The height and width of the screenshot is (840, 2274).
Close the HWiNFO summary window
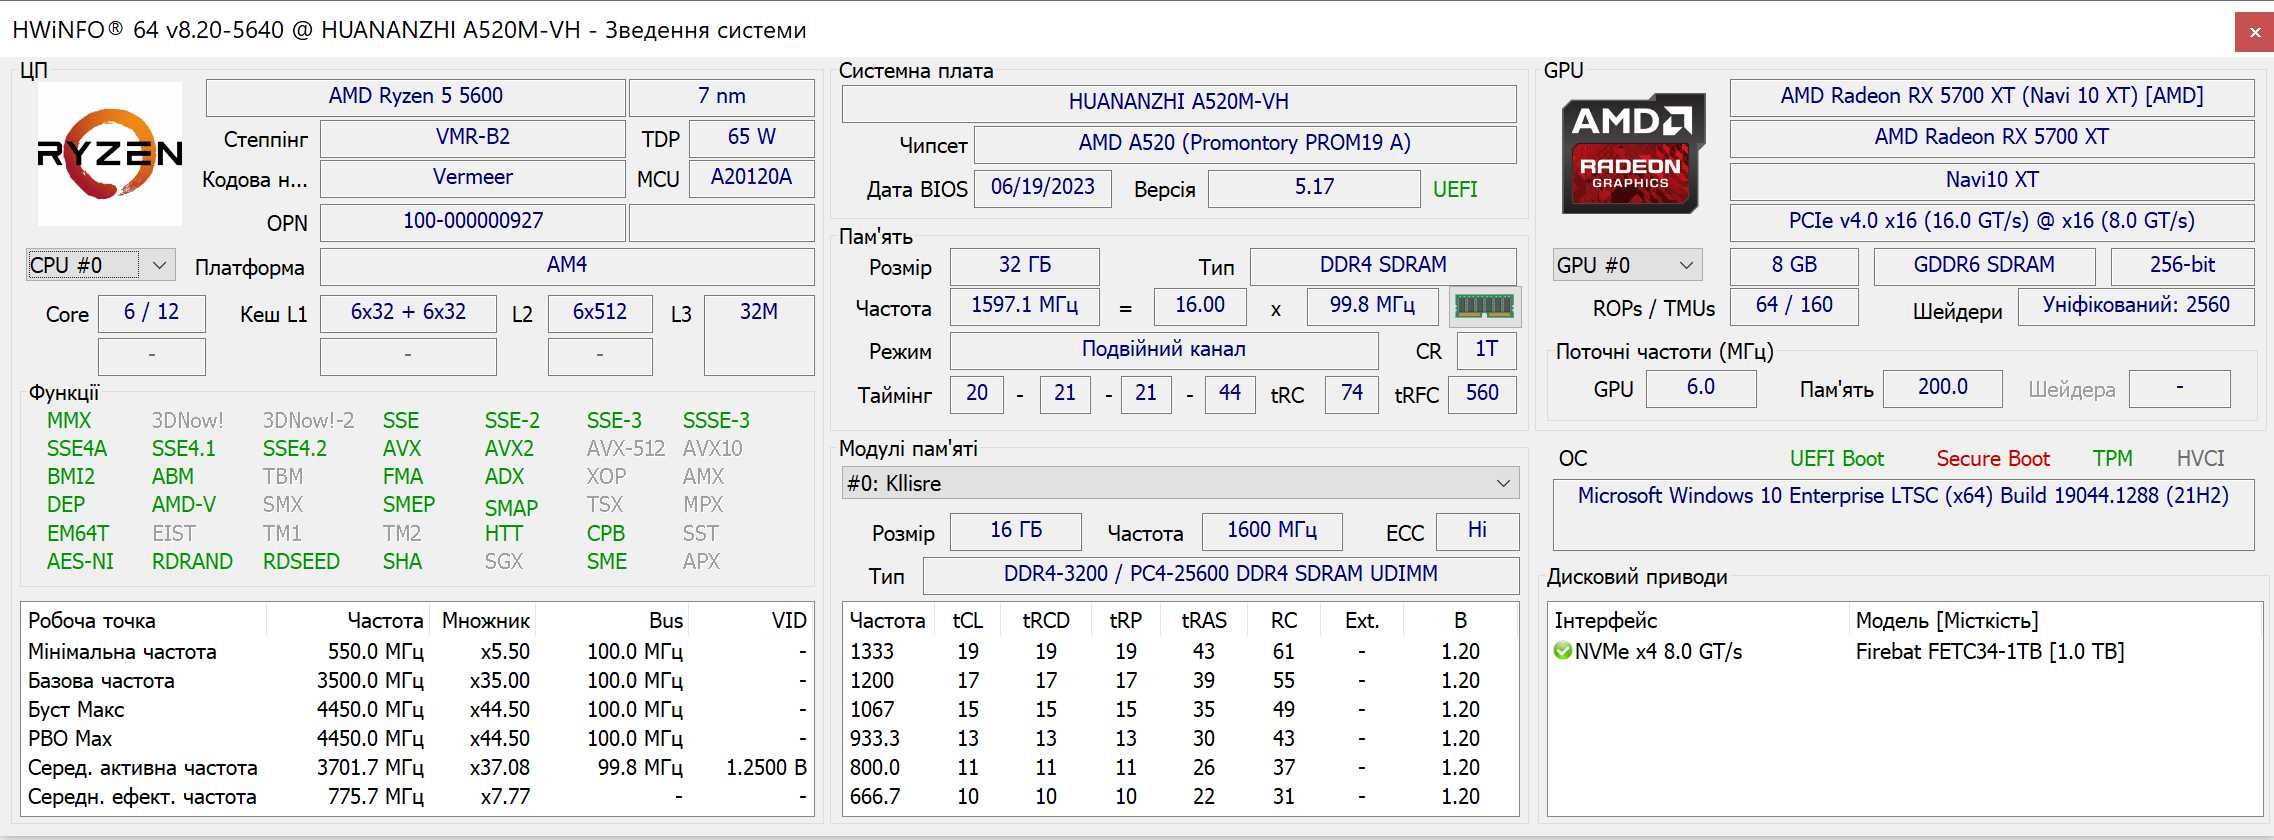click(2254, 32)
